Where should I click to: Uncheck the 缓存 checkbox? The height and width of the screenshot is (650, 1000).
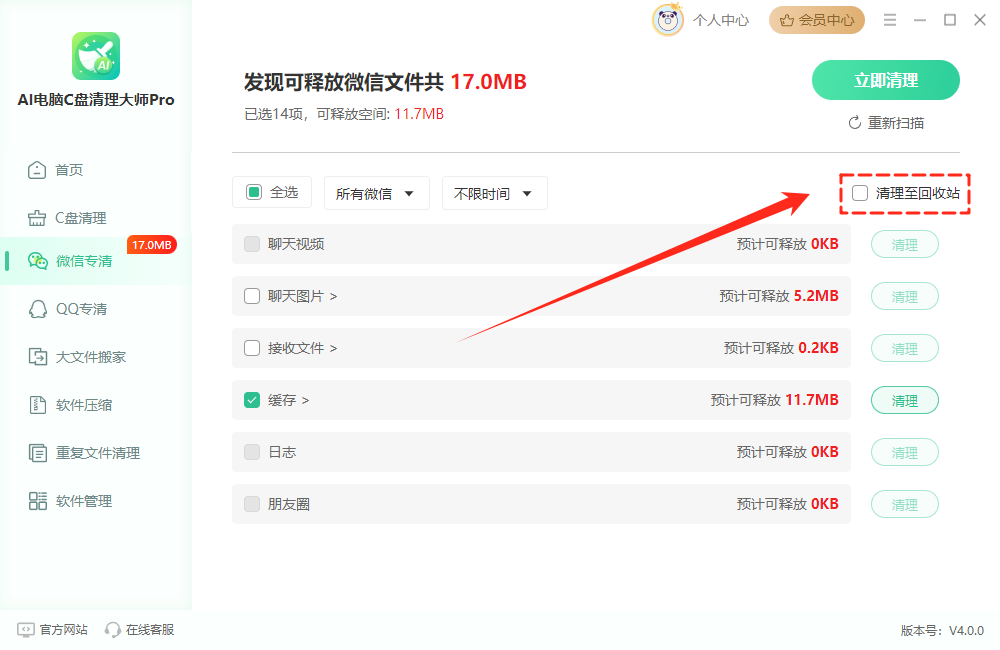point(252,400)
